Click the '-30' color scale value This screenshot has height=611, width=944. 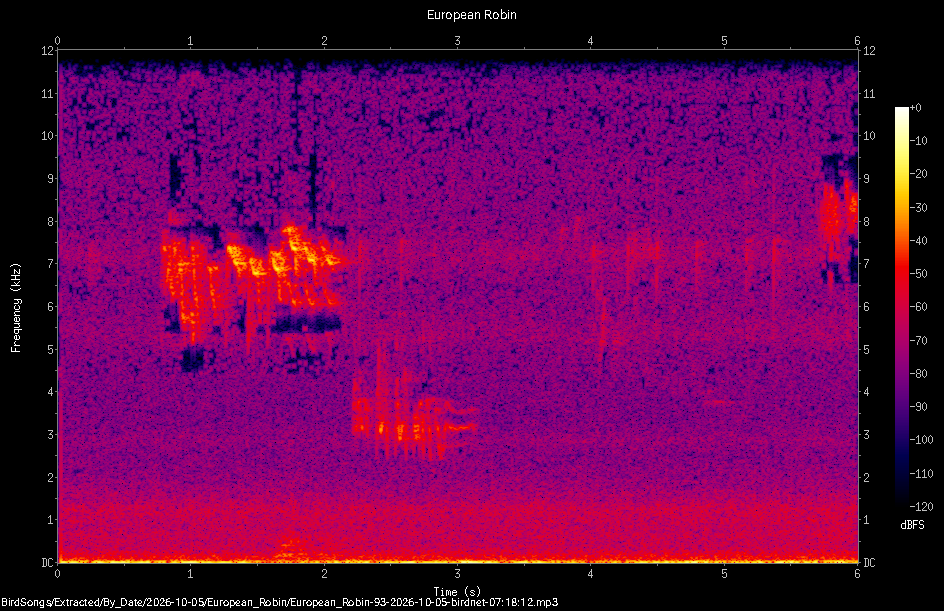point(919,208)
